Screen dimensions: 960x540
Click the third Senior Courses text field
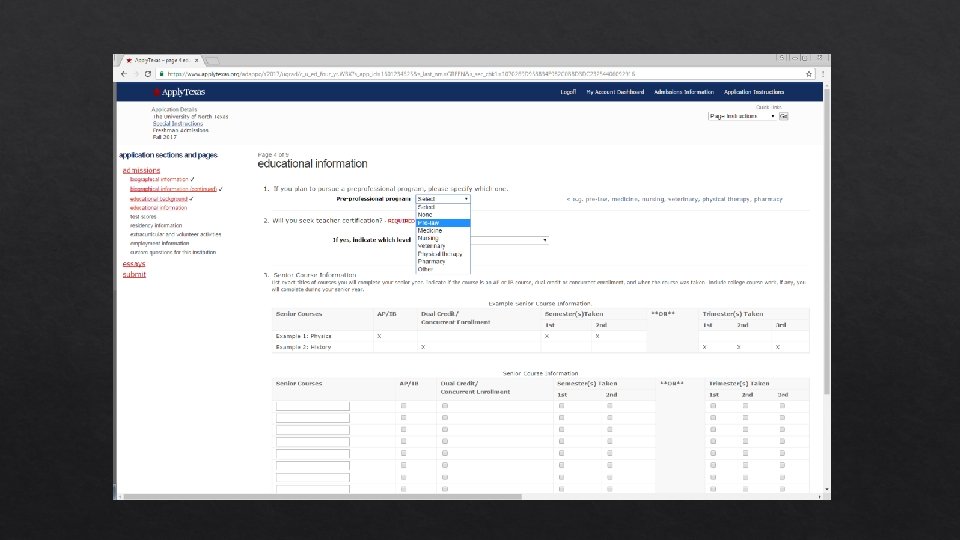pos(313,430)
